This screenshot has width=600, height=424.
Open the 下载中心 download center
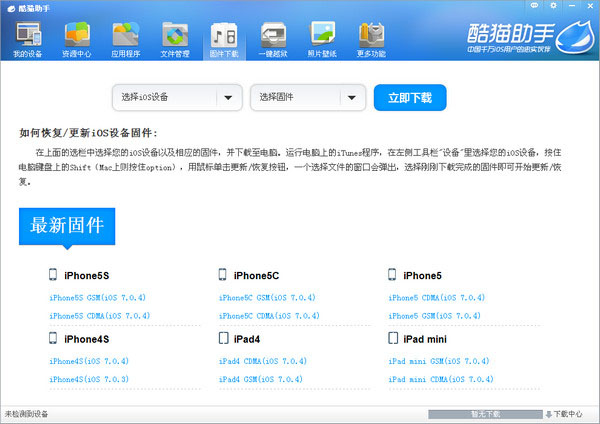pyautogui.click(x=568, y=414)
